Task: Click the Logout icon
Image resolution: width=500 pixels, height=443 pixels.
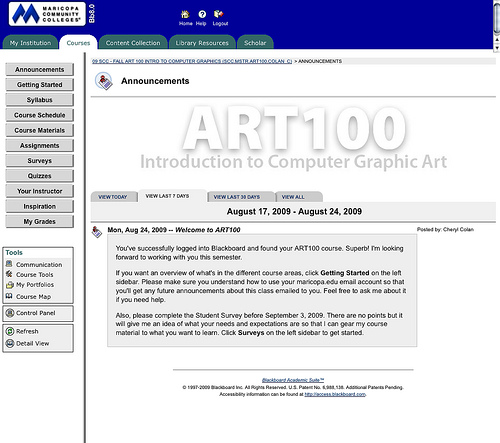Action: point(218,14)
